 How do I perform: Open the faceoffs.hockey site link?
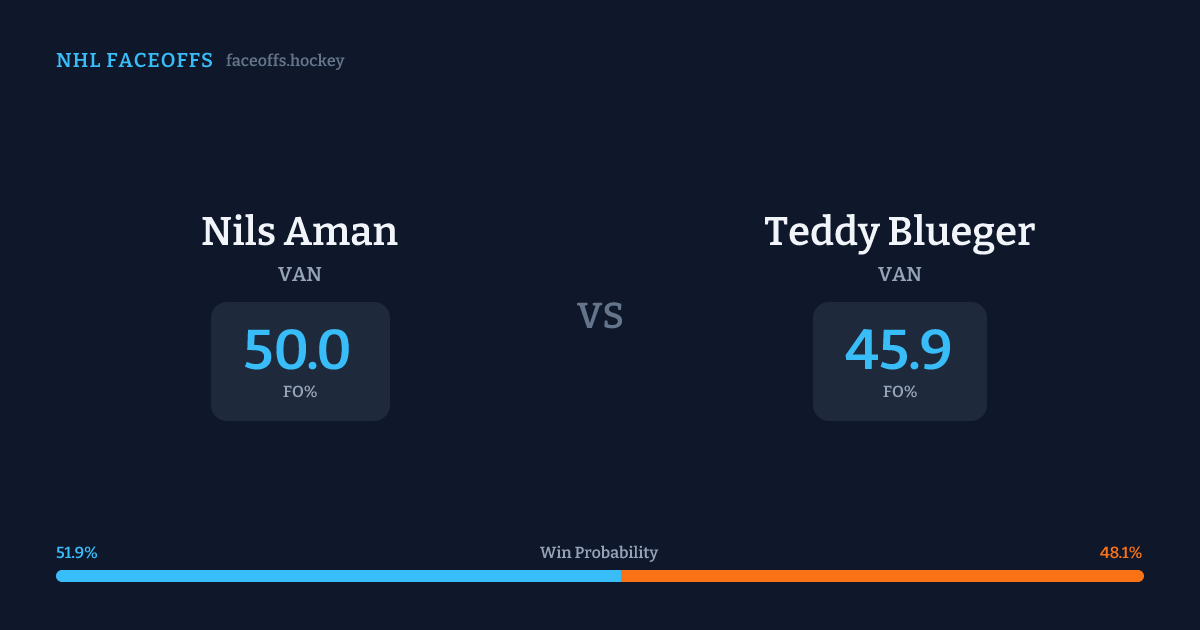coord(285,61)
